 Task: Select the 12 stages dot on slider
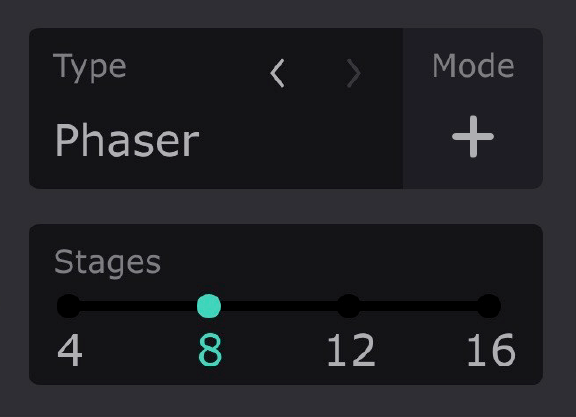coord(349,306)
